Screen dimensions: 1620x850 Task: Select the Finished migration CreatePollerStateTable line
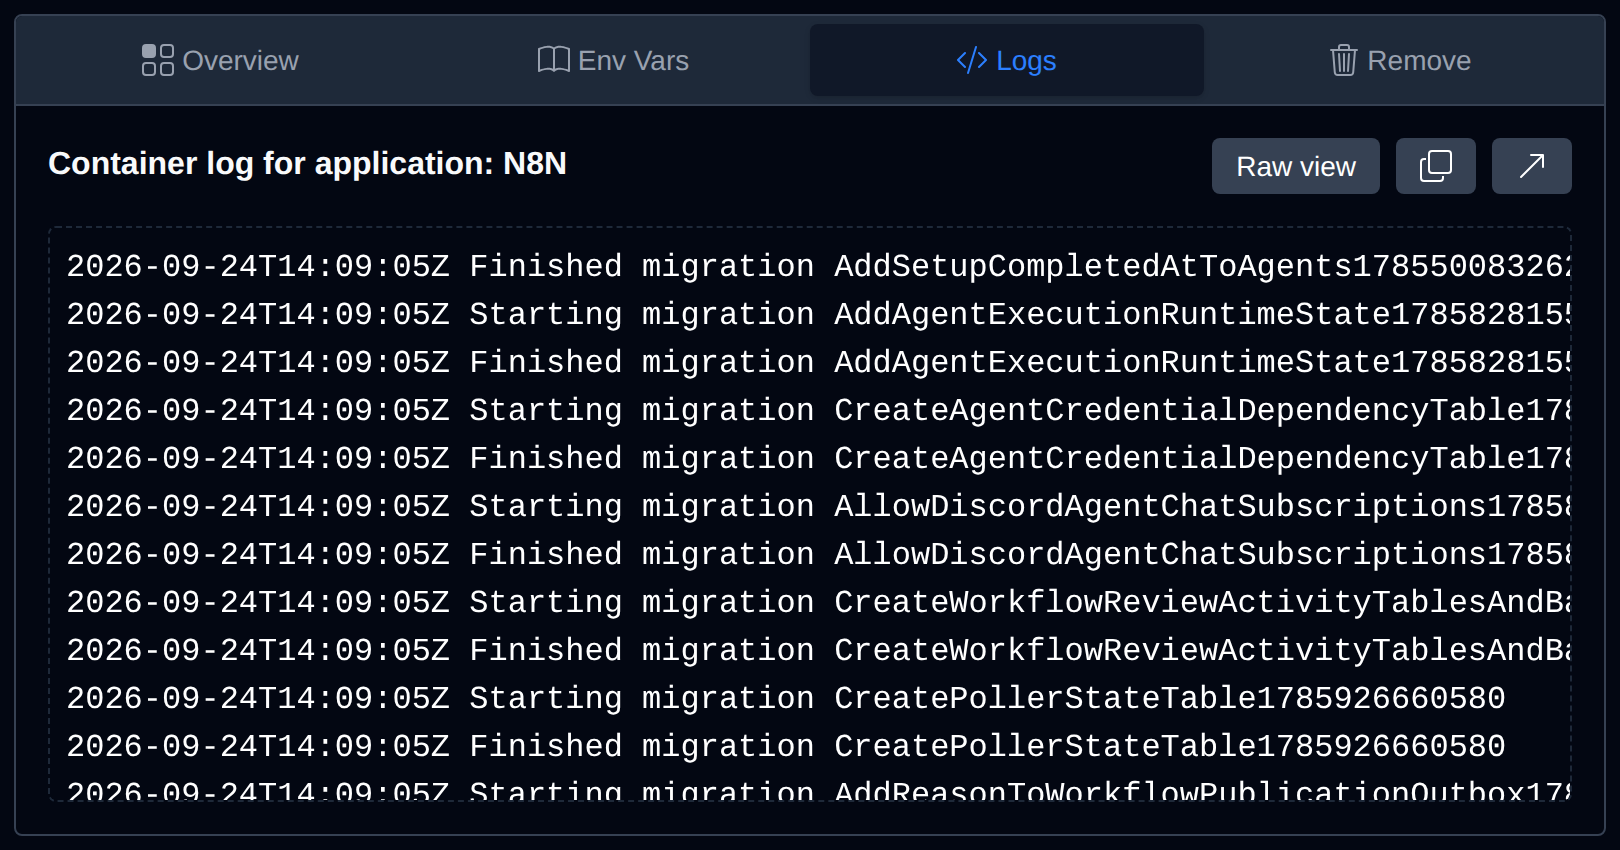click(x=786, y=746)
